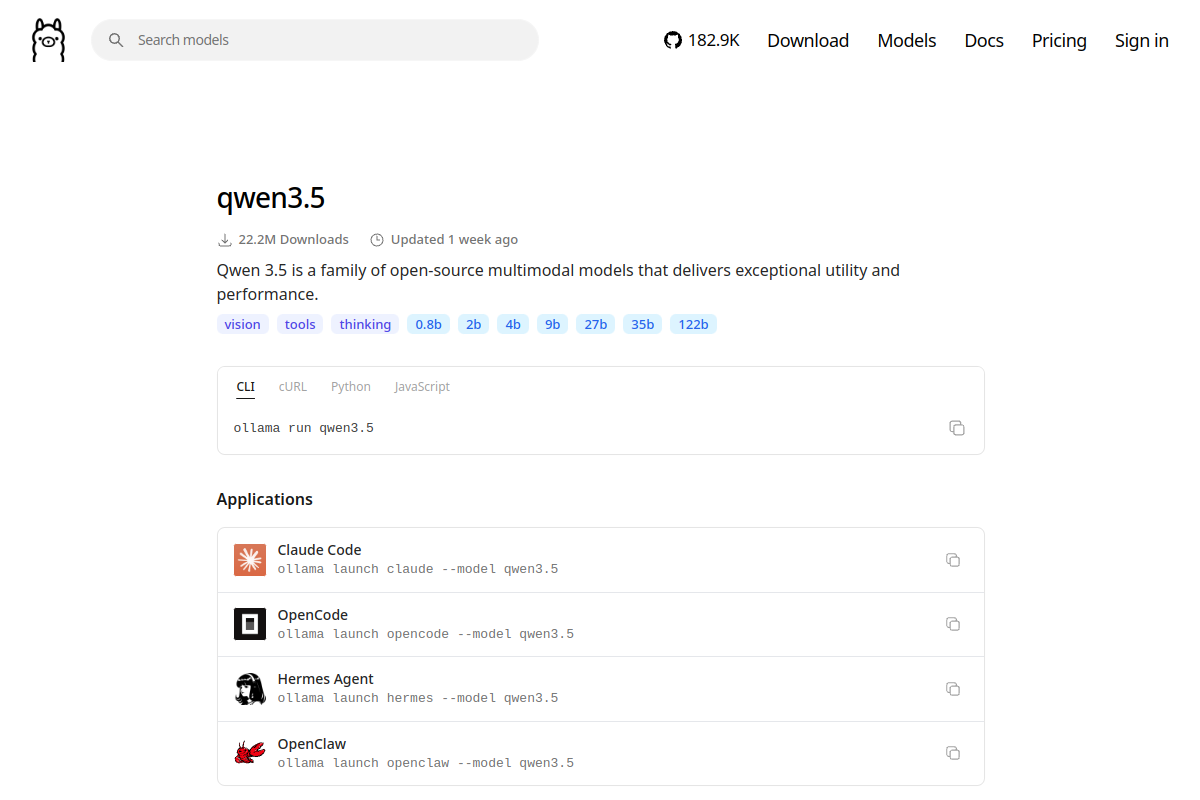Focus the Search models field
The height and width of the screenshot is (800, 1200).
pyautogui.click(x=315, y=40)
